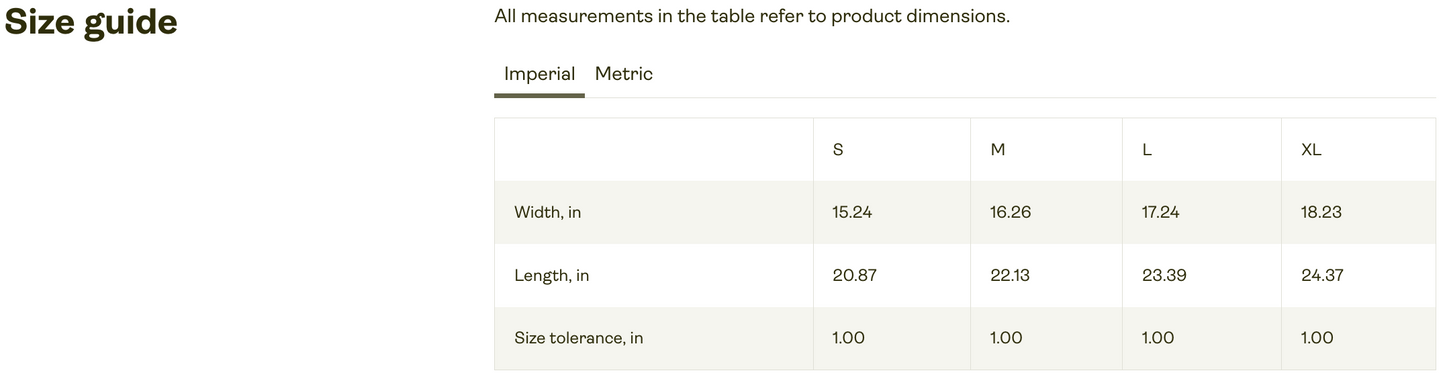
Task: Click the L size column header
Action: point(1147,150)
